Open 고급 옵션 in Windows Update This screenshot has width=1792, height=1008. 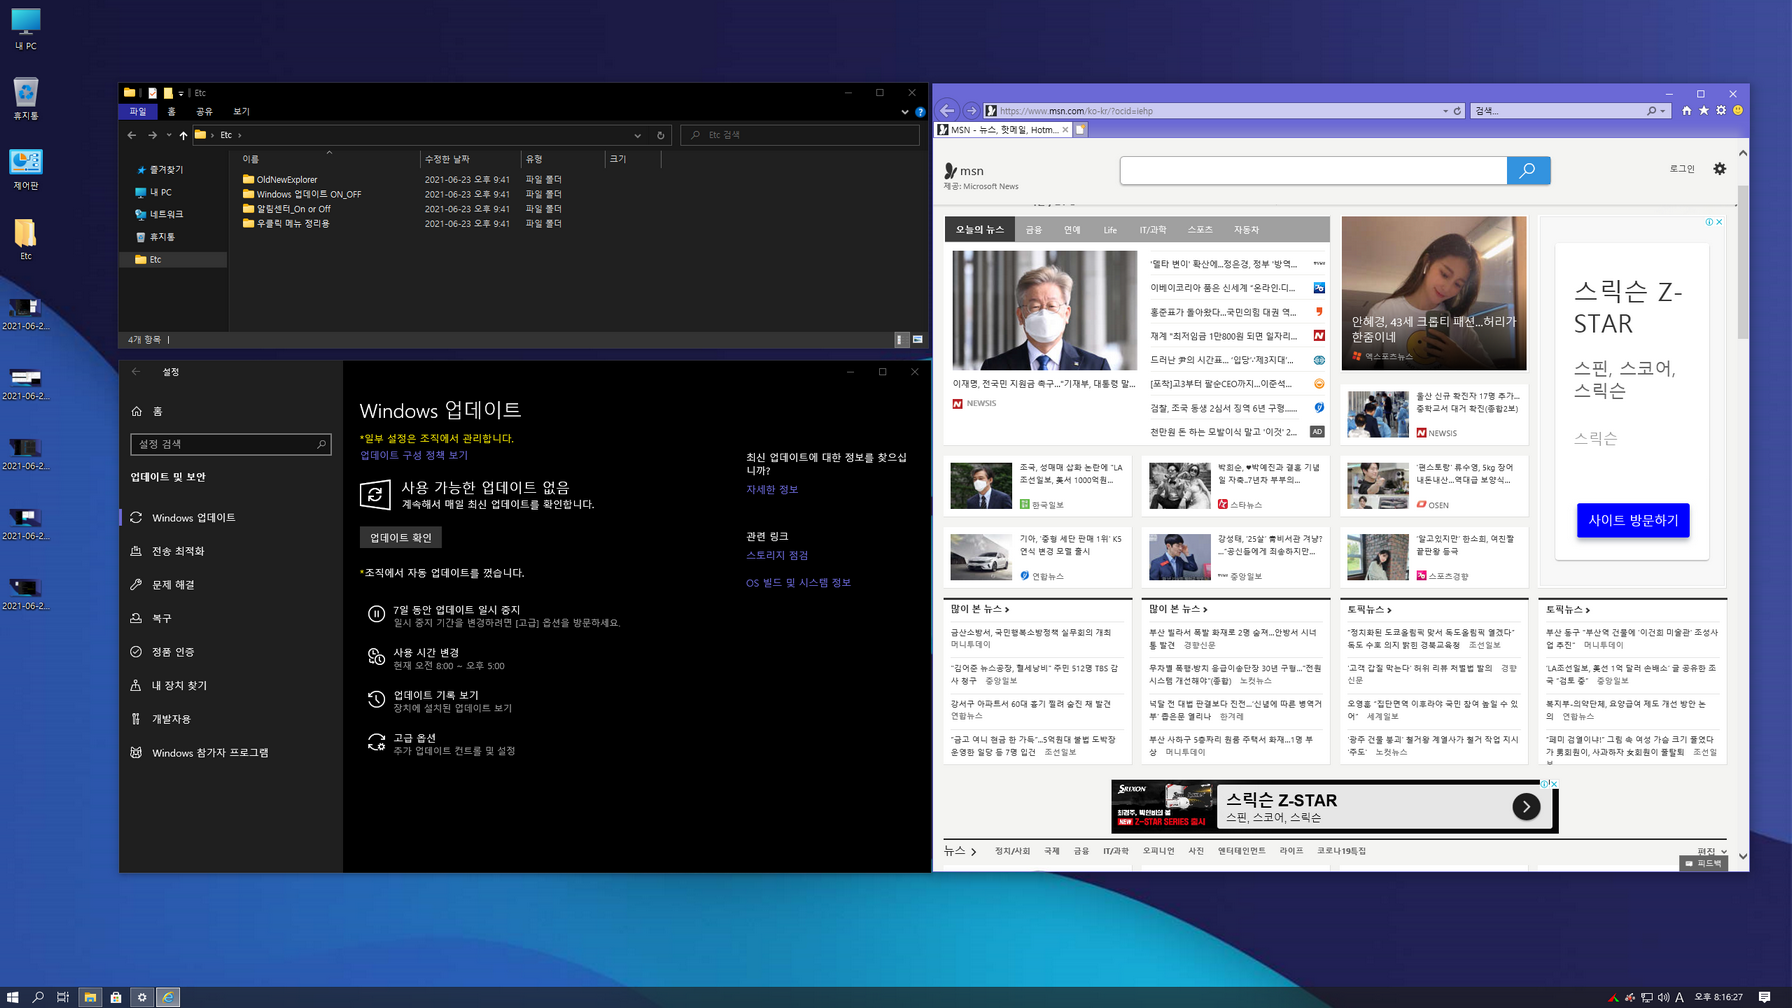click(442, 744)
